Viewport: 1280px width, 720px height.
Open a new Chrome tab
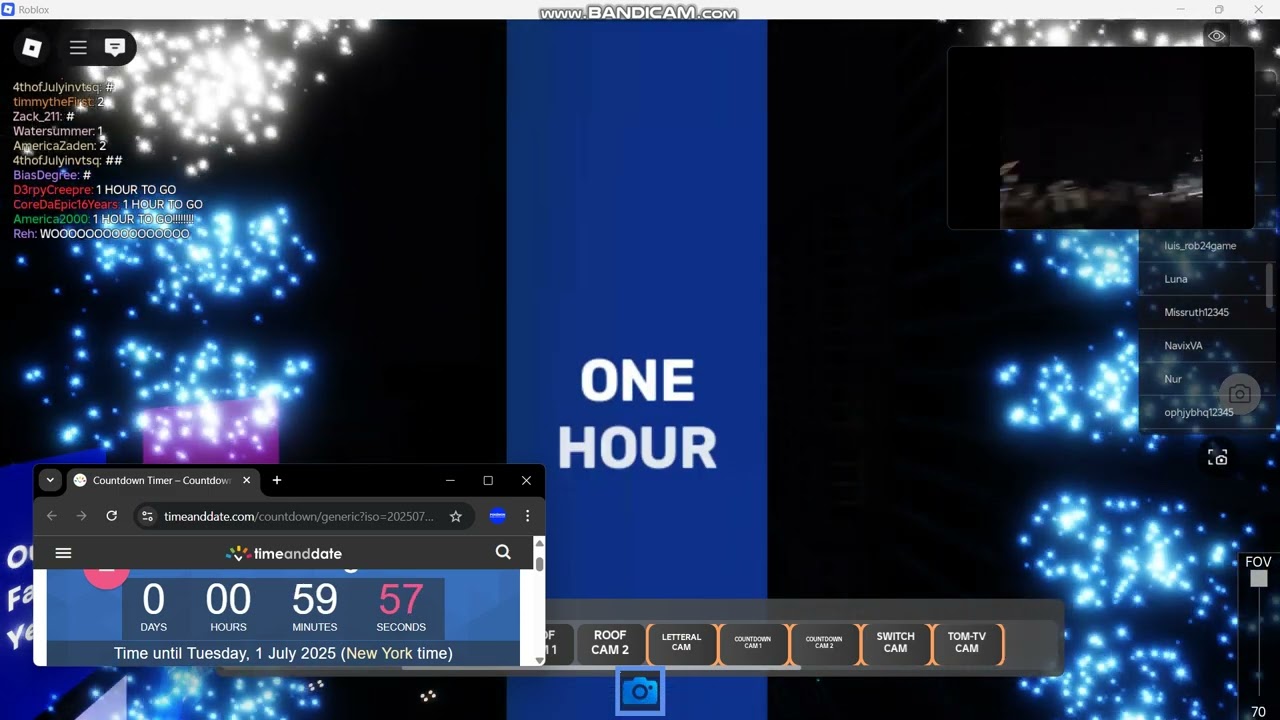[x=277, y=480]
